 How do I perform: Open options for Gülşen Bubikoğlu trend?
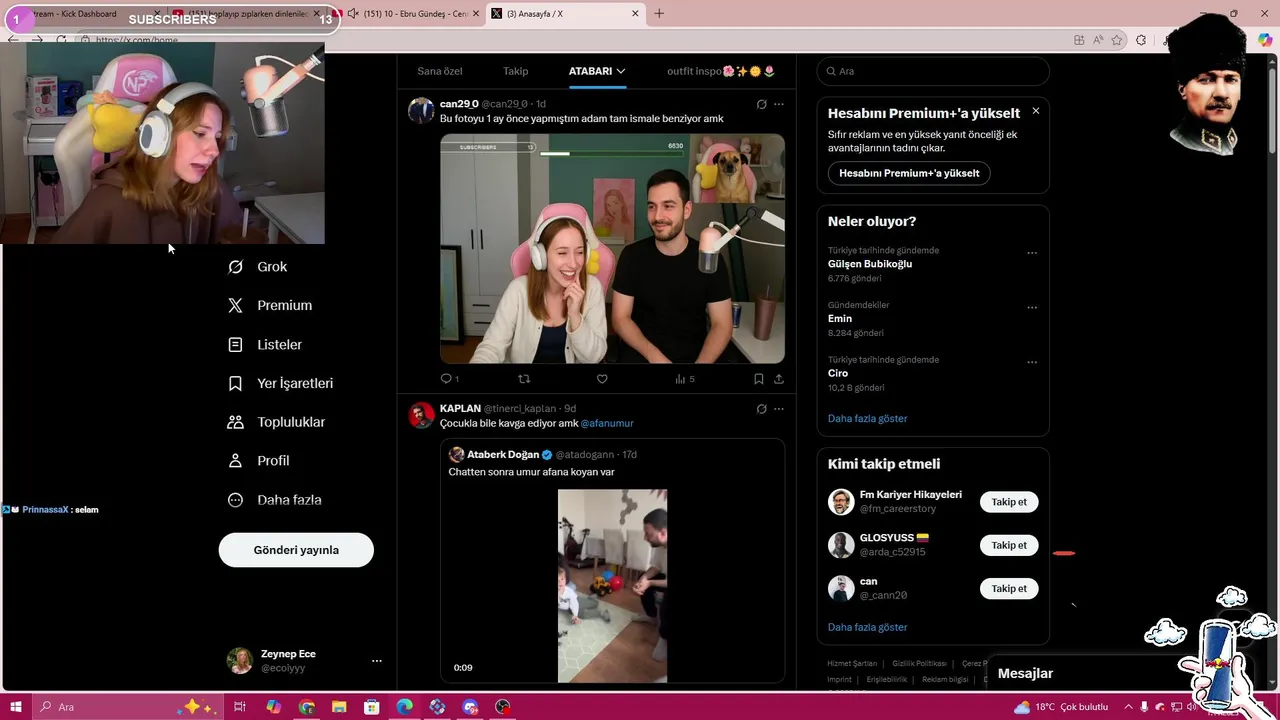pos(1032,253)
